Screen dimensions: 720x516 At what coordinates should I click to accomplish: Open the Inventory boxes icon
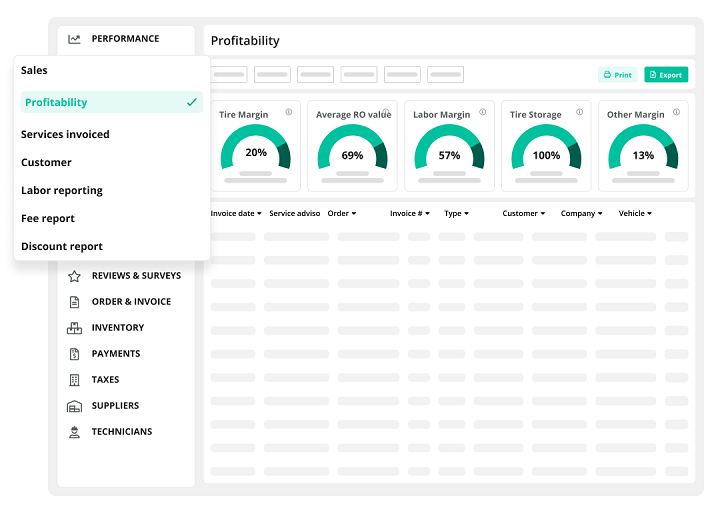point(74,328)
